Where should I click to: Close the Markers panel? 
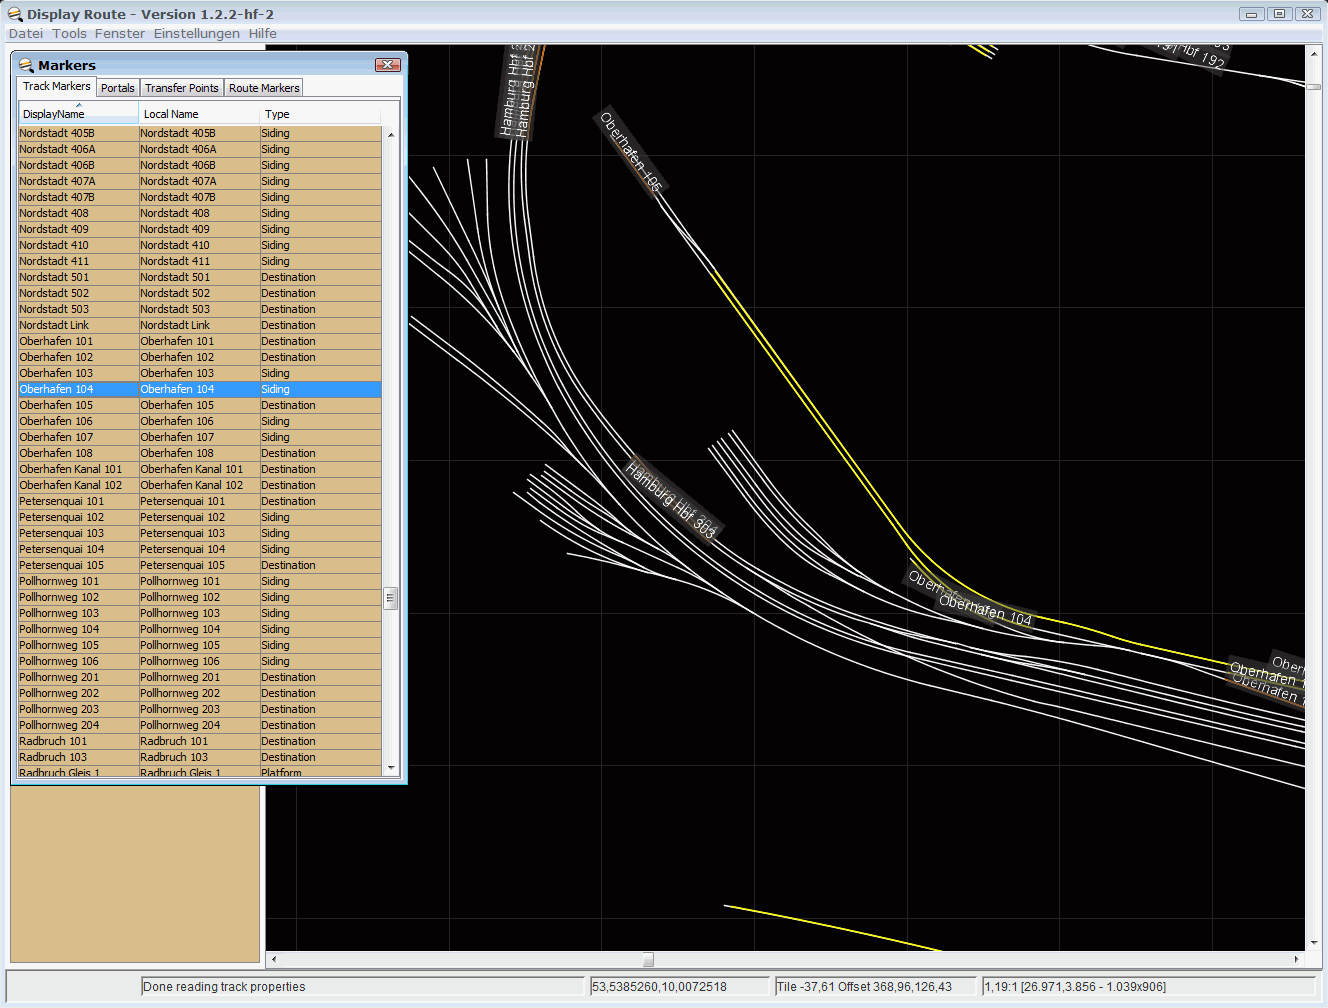click(387, 65)
